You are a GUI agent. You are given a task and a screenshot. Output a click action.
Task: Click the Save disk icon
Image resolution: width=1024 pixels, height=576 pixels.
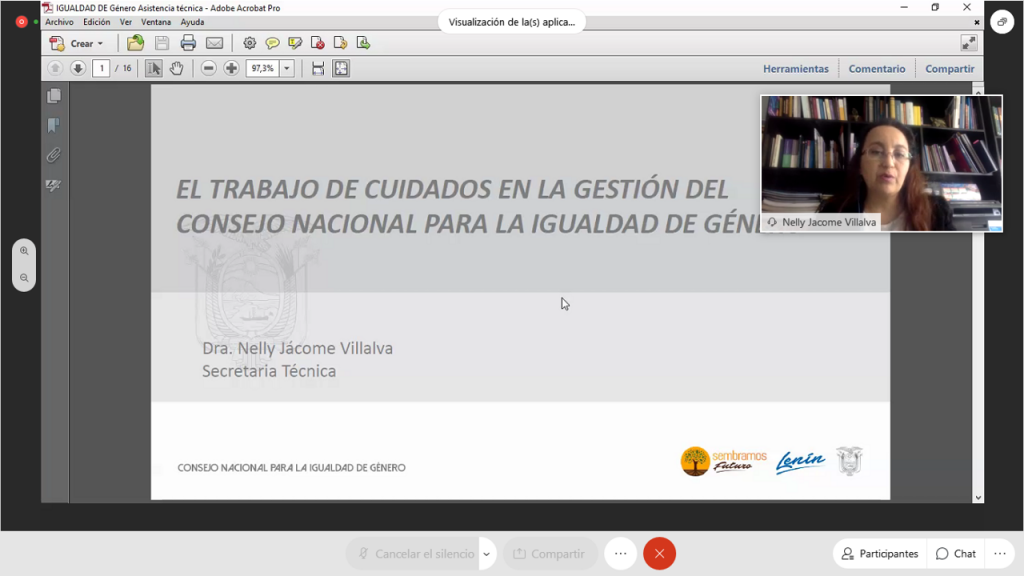point(162,43)
